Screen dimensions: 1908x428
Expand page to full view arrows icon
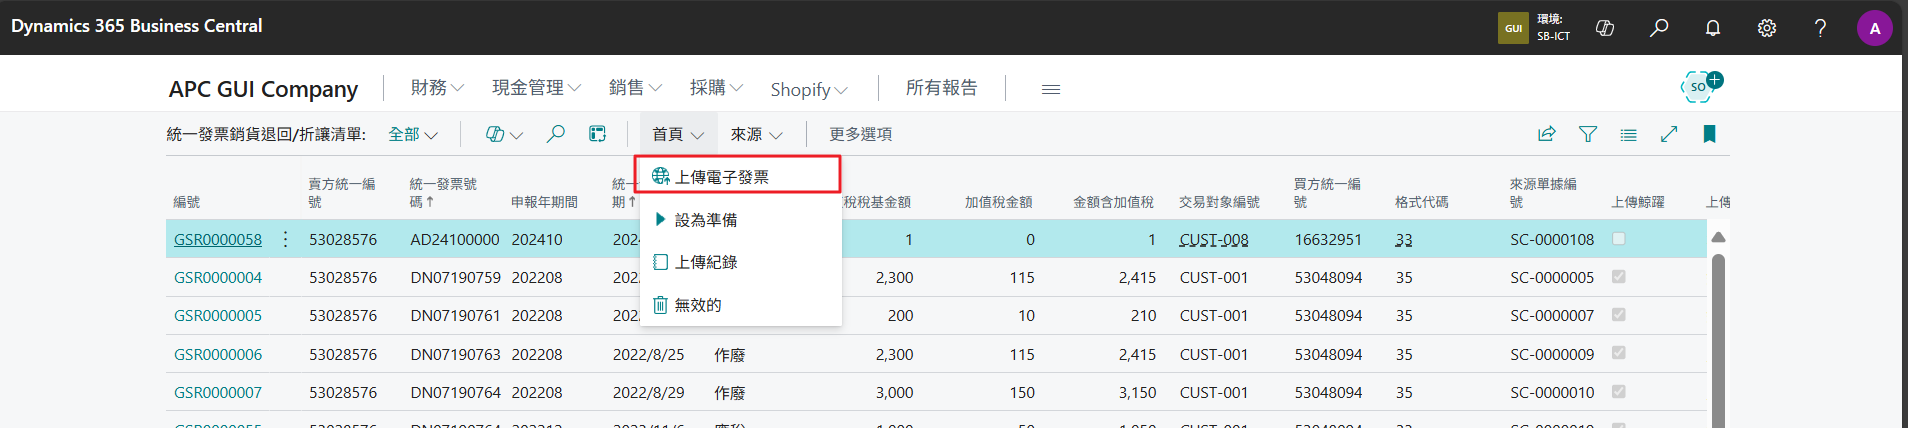pos(1669,134)
